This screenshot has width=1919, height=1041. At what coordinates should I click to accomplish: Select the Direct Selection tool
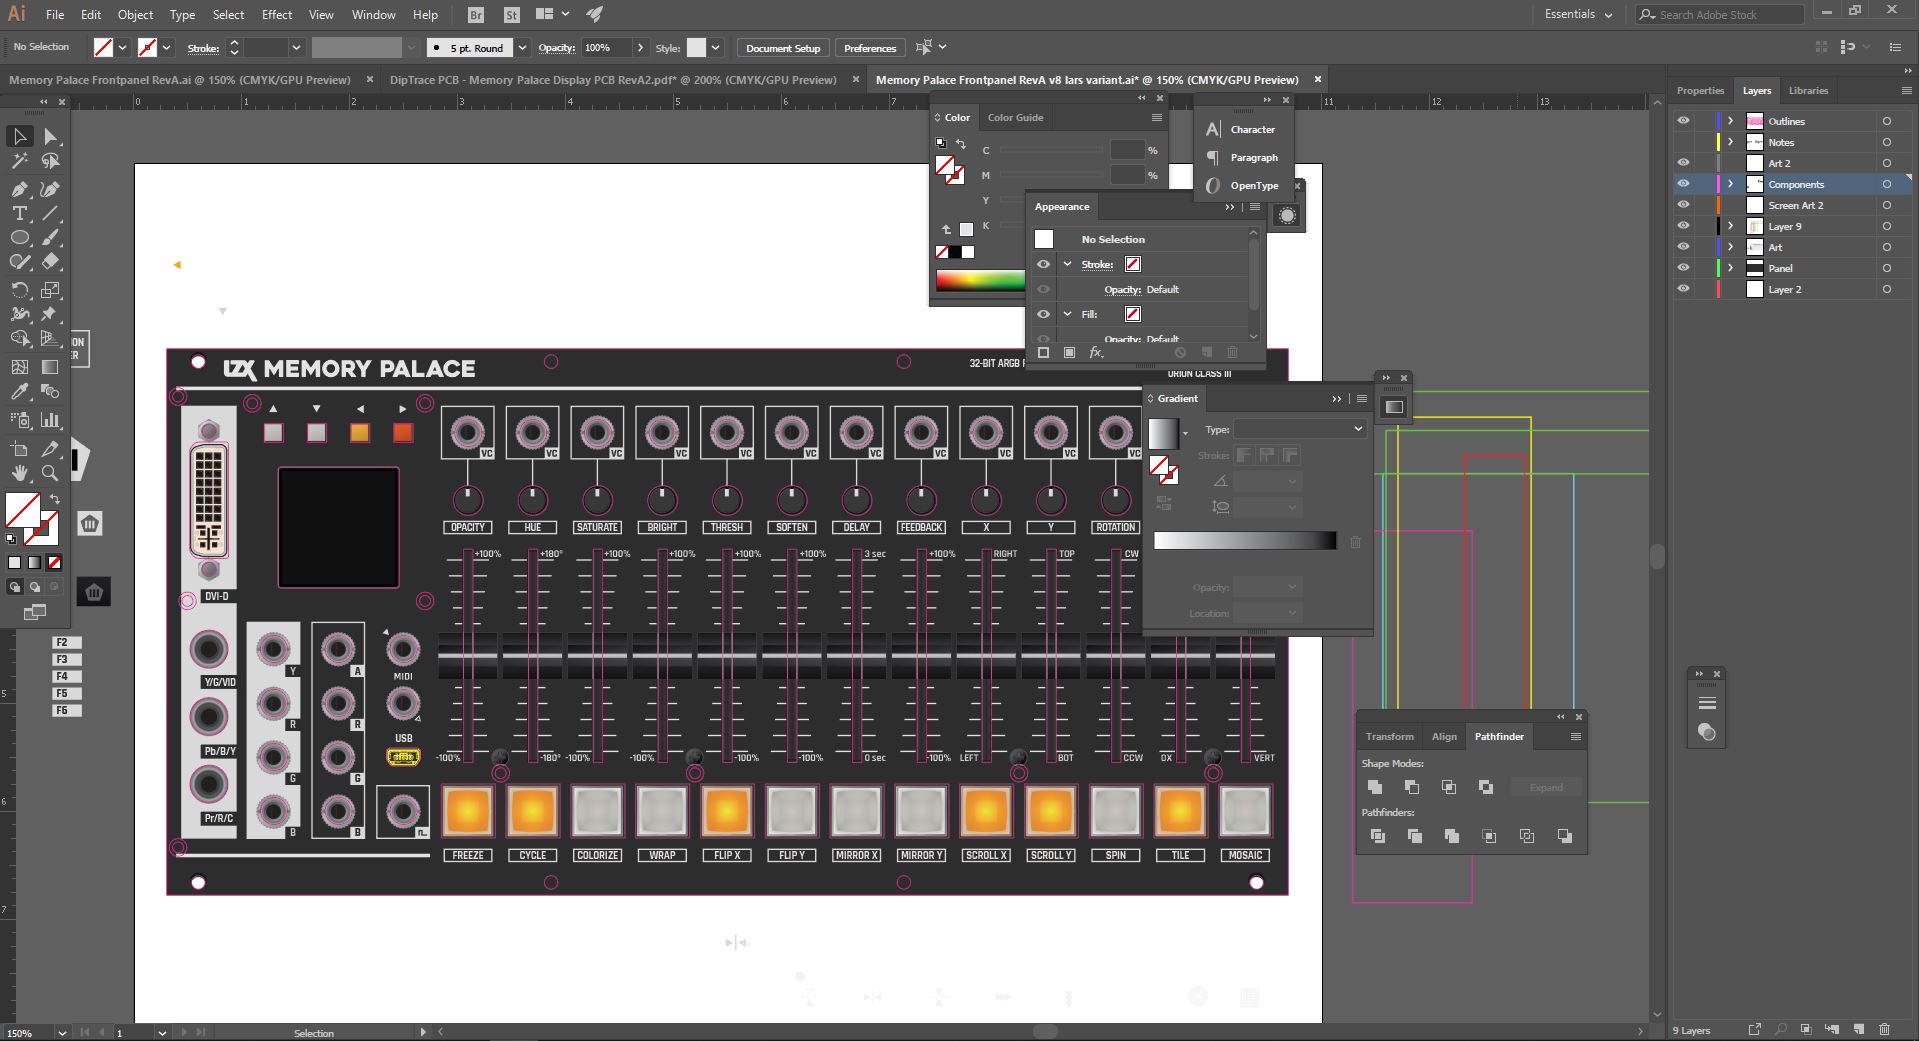click(x=50, y=136)
